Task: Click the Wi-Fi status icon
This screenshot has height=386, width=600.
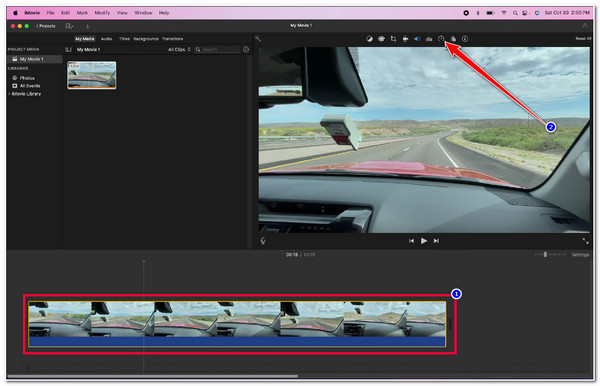Action: coord(504,13)
